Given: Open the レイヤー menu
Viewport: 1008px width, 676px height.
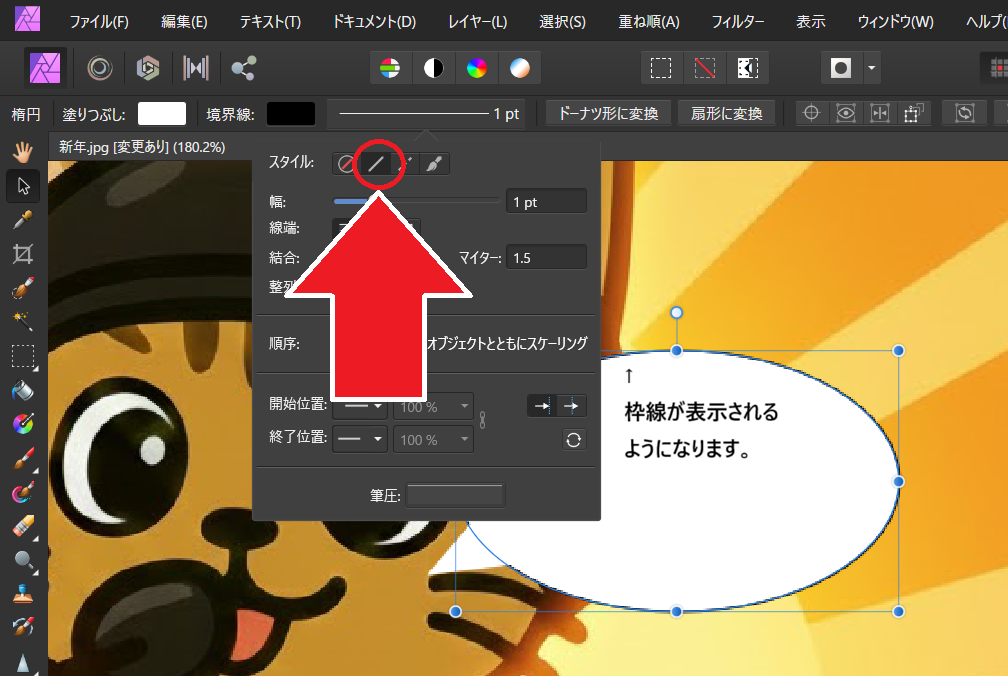Looking at the screenshot, I should coord(477,21).
